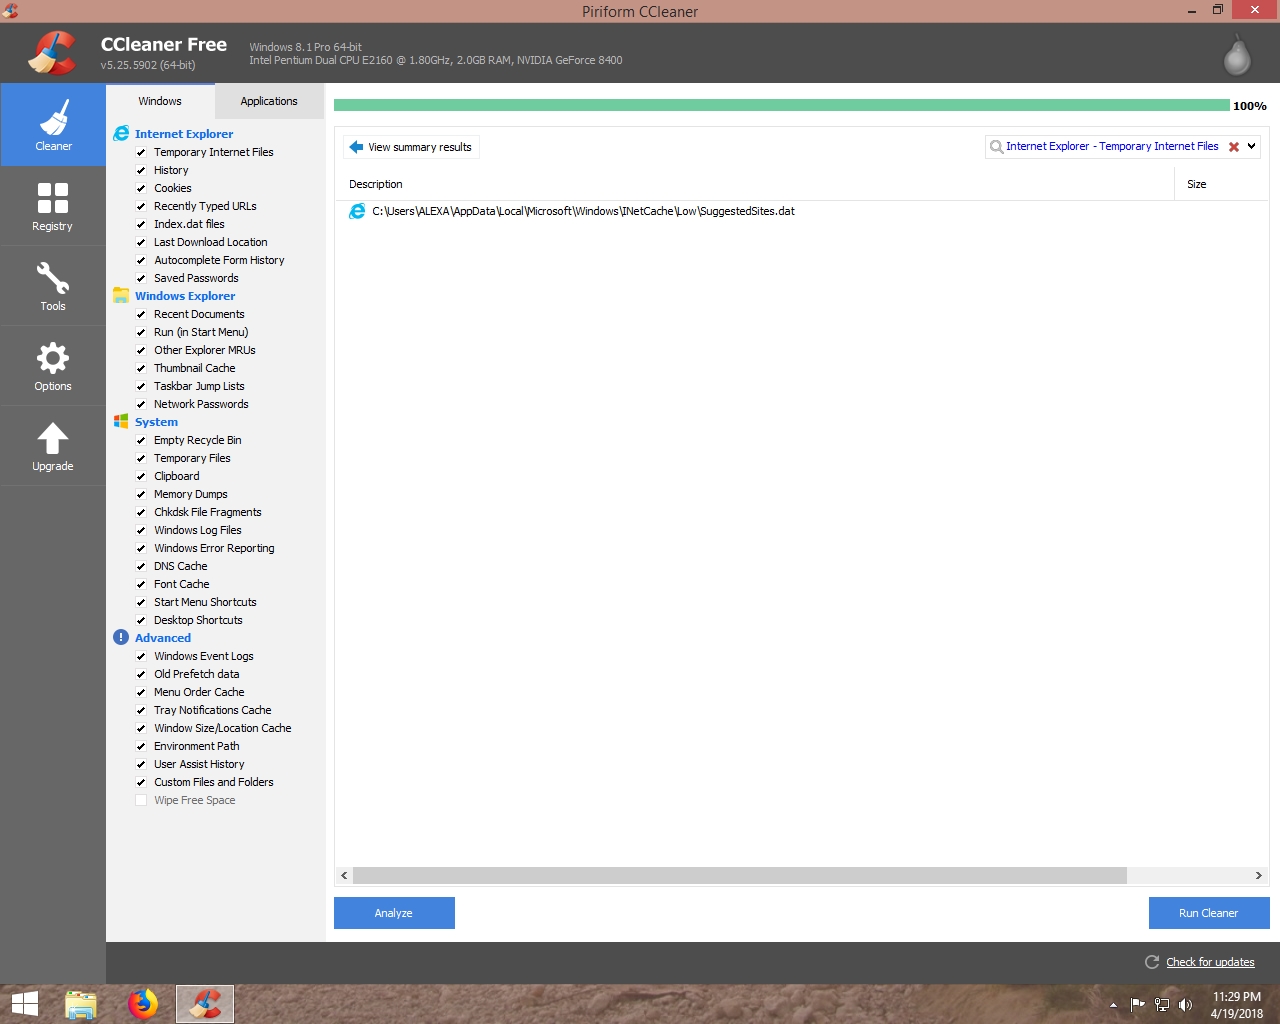1280x1024 pixels.
Task: Click the Windows Explorer folder category icon
Action: [x=121, y=295]
